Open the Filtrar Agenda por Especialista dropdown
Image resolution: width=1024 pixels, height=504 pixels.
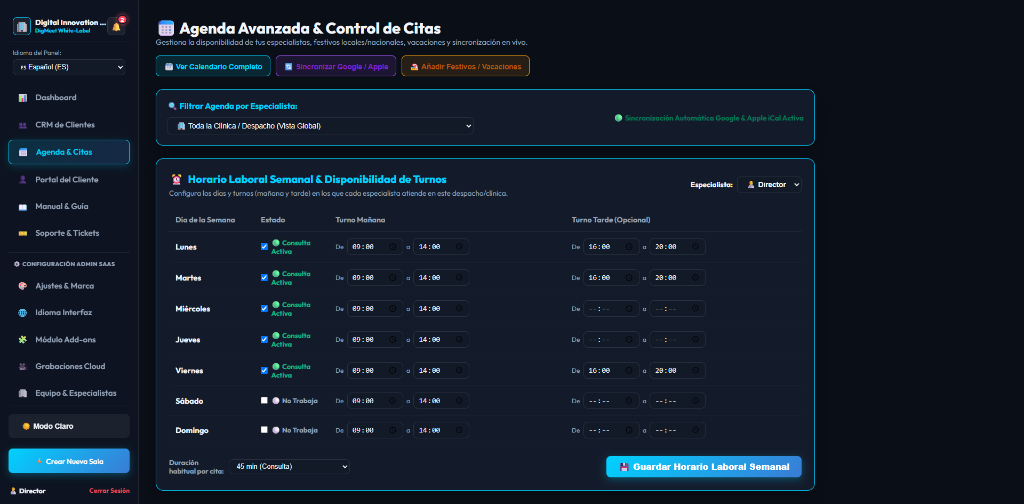[x=320, y=126]
